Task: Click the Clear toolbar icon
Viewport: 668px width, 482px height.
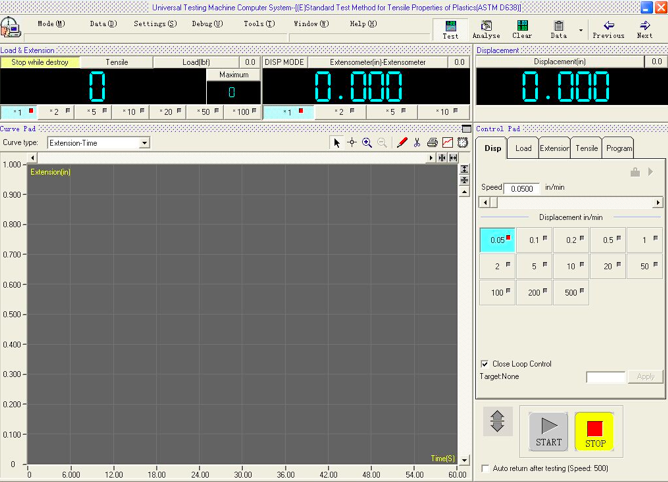Action: coord(522,27)
